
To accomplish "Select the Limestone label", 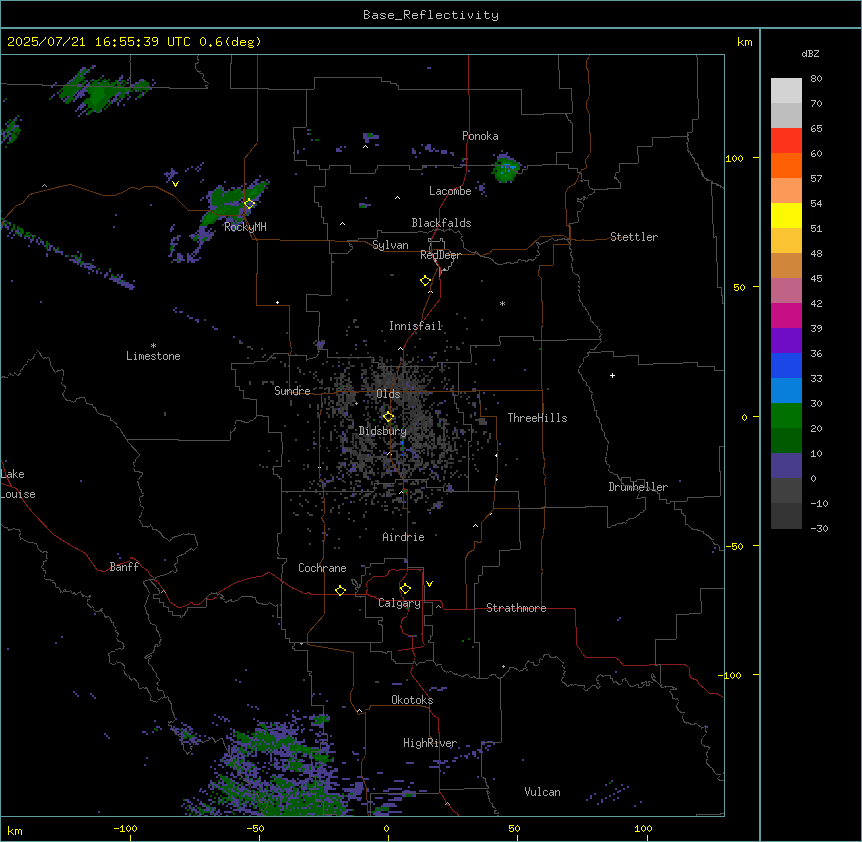I will click(153, 356).
